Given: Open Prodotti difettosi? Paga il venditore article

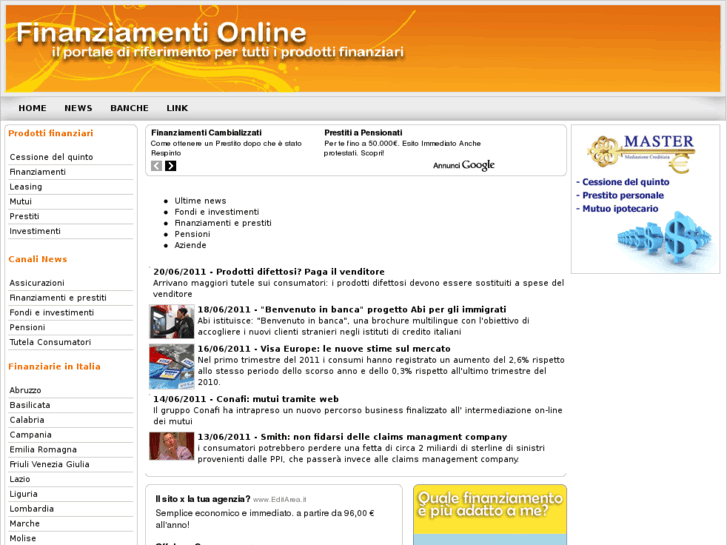Looking at the screenshot, I should [269, 272].
